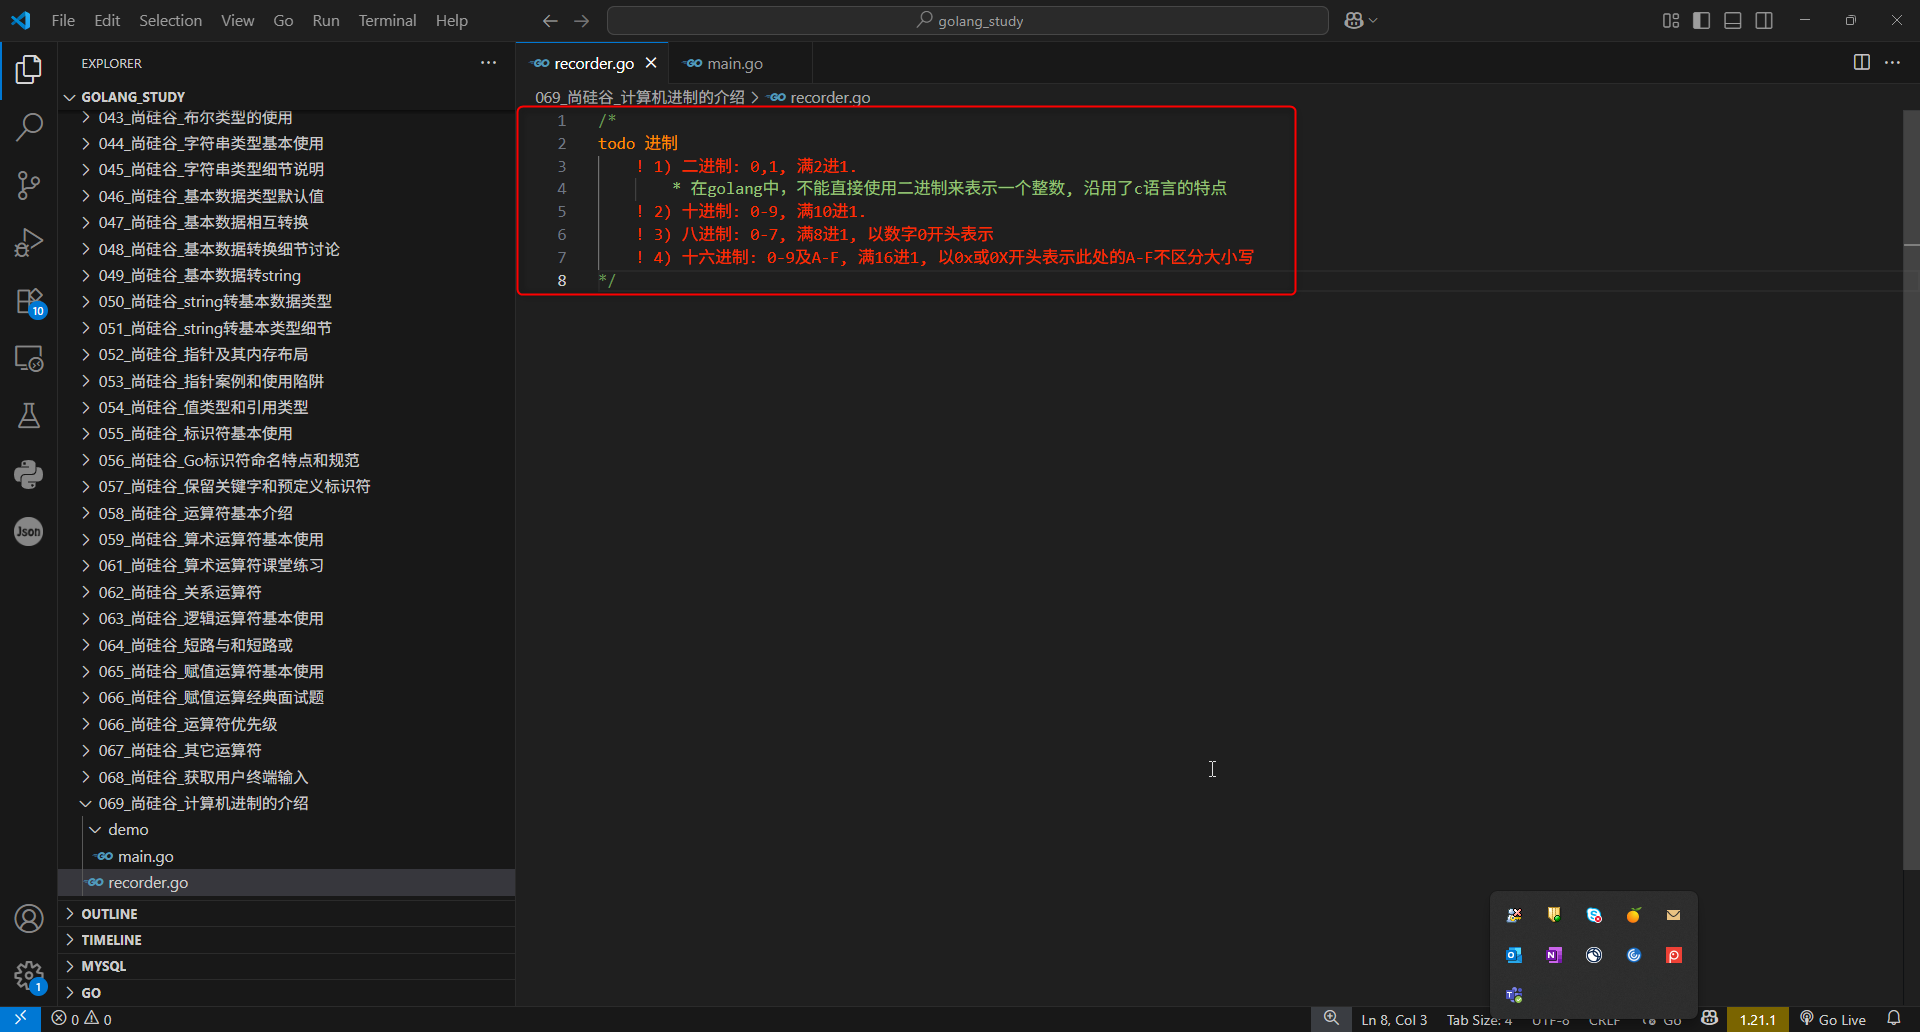Open OneNote from the system tray
1920x1032 pixels.
pos(1554,955)
